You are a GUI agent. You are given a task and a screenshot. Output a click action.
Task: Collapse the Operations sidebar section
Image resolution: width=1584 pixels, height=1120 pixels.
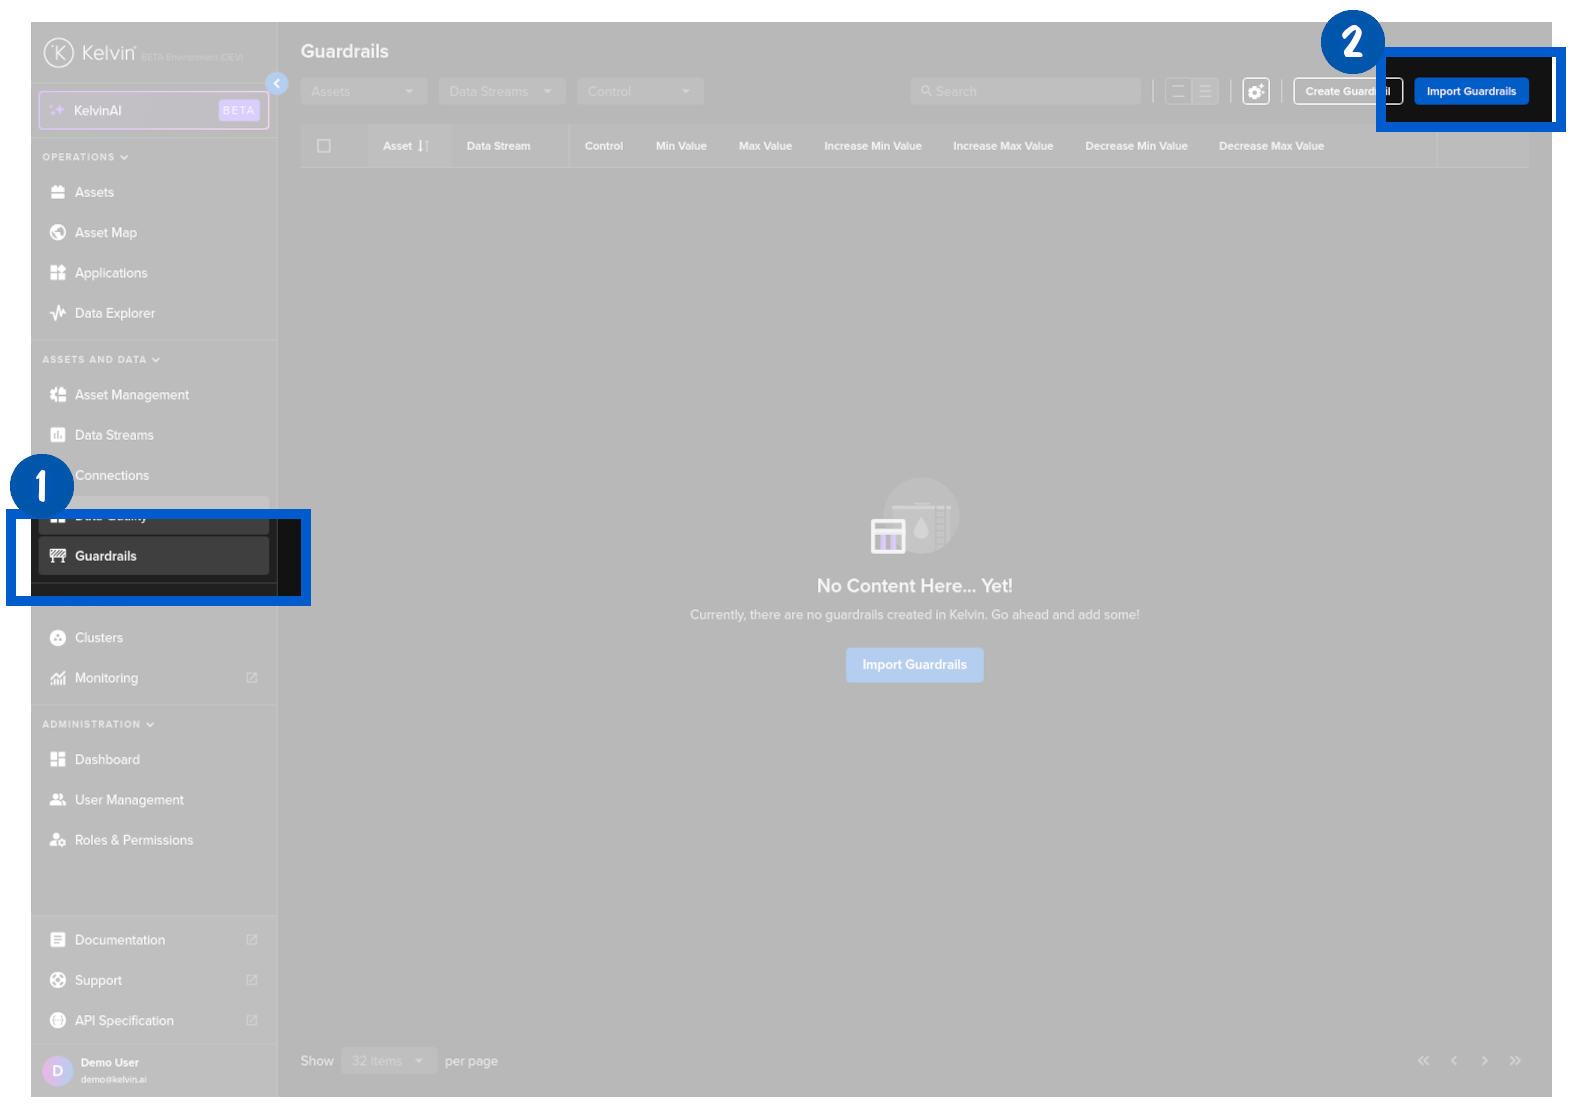tap(86, 157)
